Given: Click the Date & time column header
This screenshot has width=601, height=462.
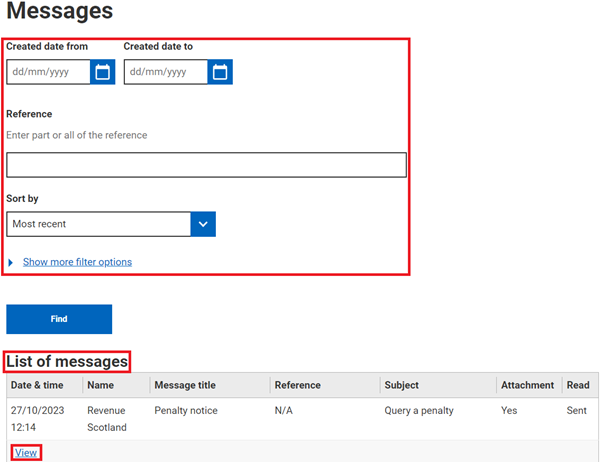Looking at the screenshot, I should (x=36, y=385).
